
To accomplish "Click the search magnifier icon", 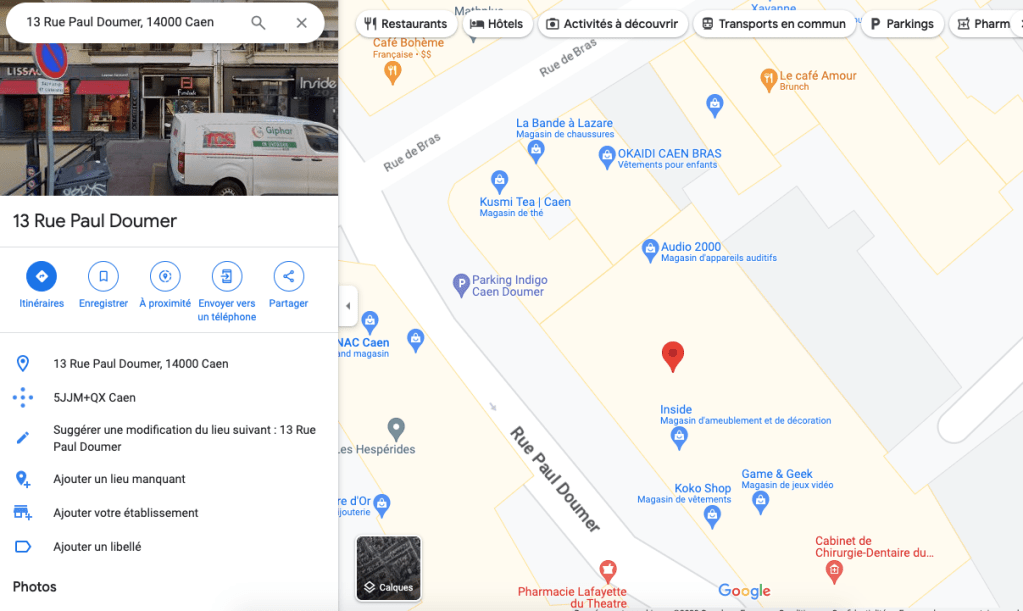I will (x=258, y=23).
